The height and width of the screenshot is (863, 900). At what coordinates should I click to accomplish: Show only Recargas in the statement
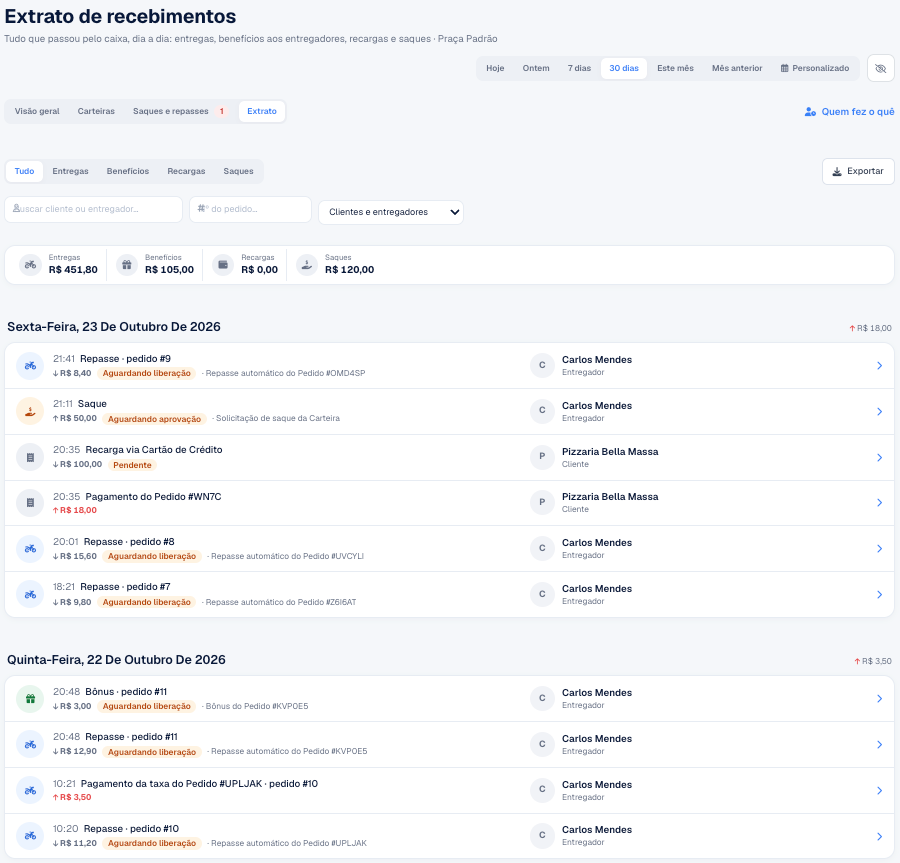pyautogui.click(x=187, y=171)
